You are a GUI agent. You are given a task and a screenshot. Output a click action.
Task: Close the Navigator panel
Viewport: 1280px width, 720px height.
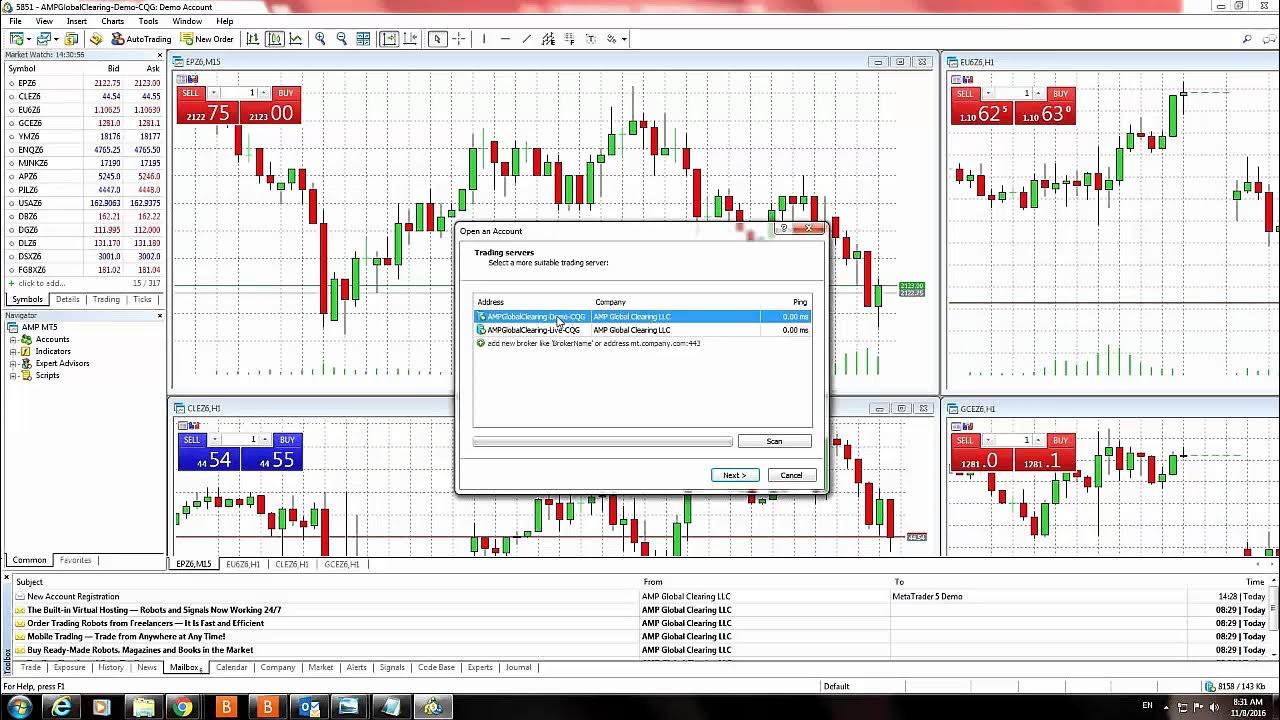159,315
